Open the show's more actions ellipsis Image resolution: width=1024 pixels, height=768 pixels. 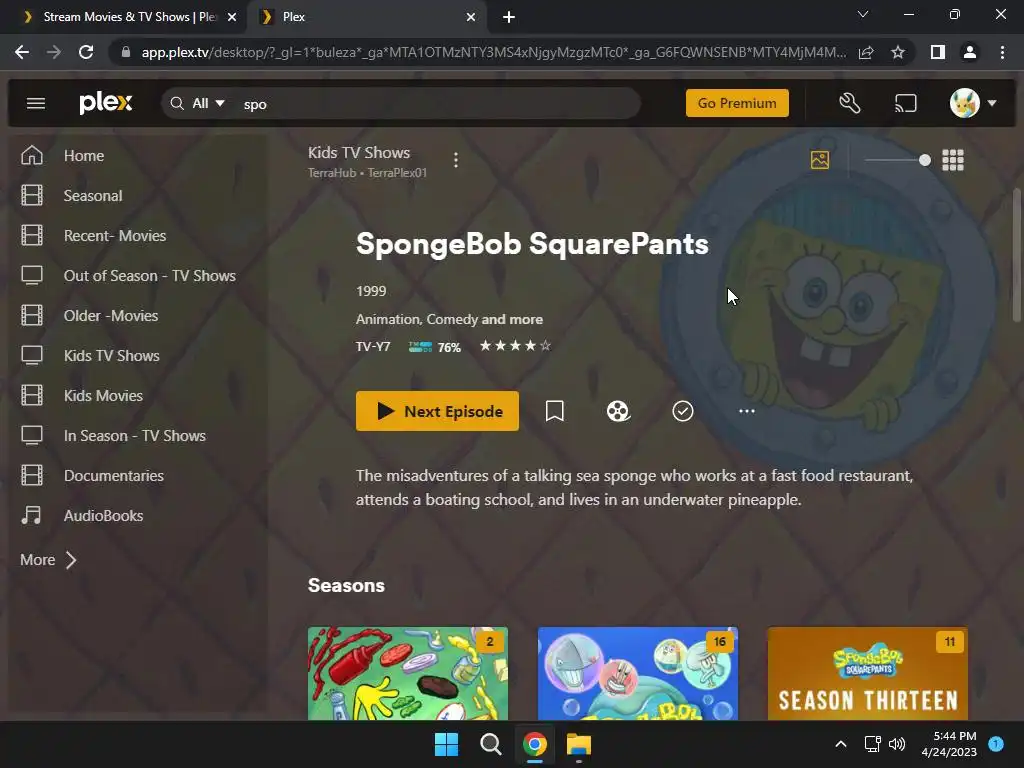click(746, 411)
